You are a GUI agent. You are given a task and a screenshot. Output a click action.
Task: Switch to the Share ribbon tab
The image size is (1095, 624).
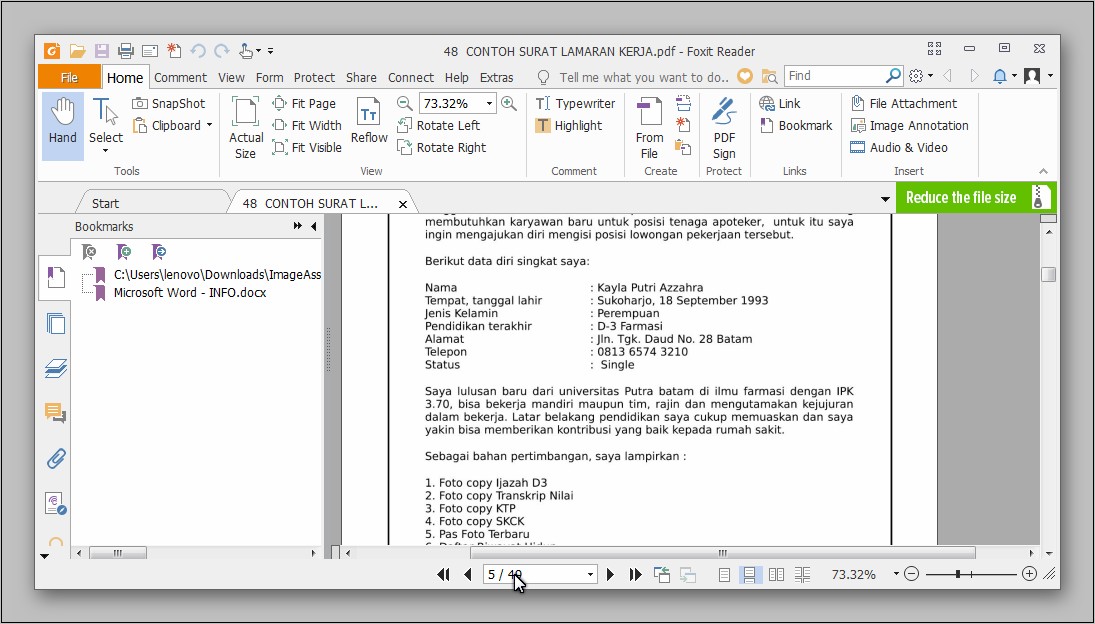coord(361,77)
